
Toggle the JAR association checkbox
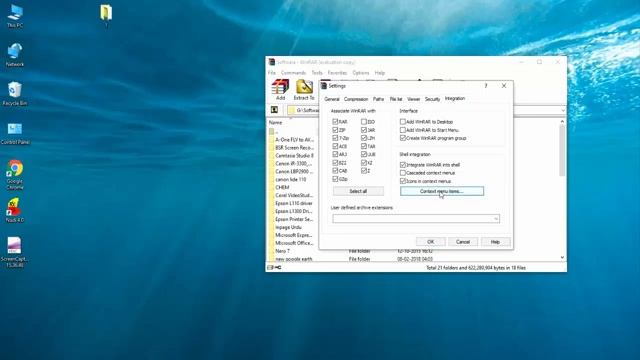(364, 130)
